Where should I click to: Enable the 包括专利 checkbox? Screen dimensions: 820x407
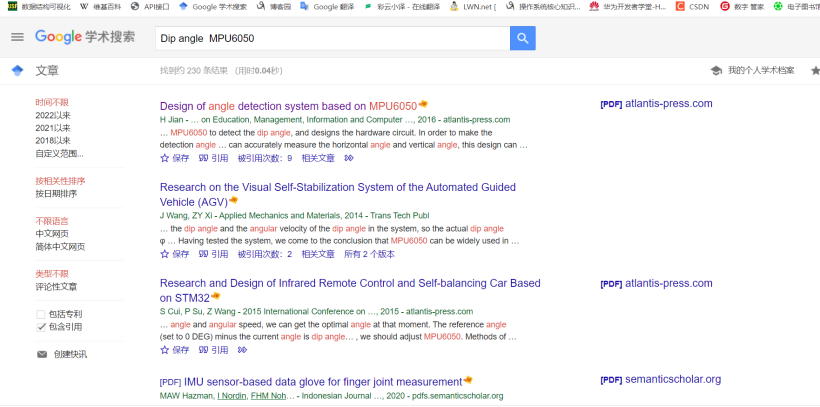click(x=41, y=314)
